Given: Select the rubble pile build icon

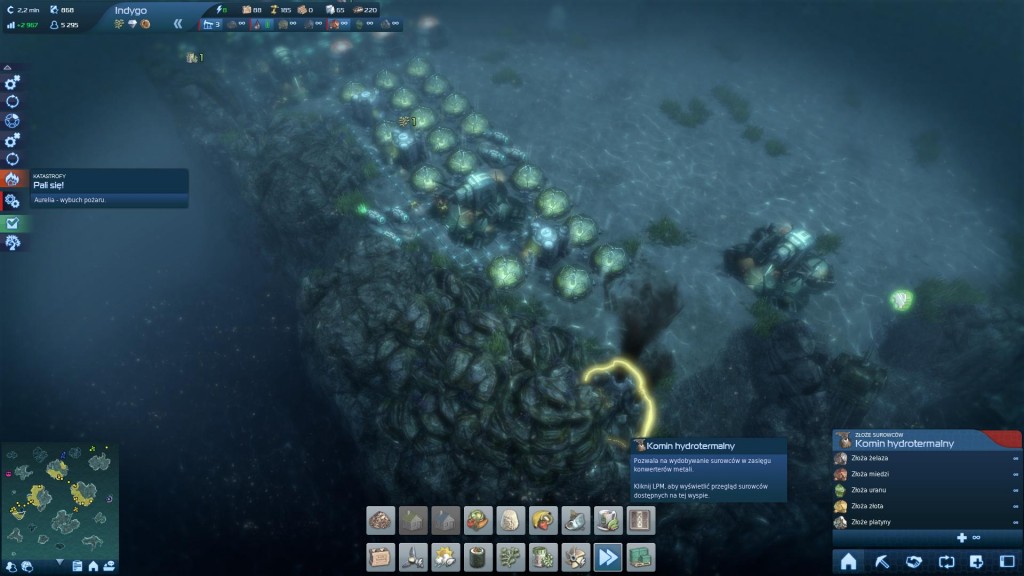Looking at the screenshot, I should tap(381, 521).
